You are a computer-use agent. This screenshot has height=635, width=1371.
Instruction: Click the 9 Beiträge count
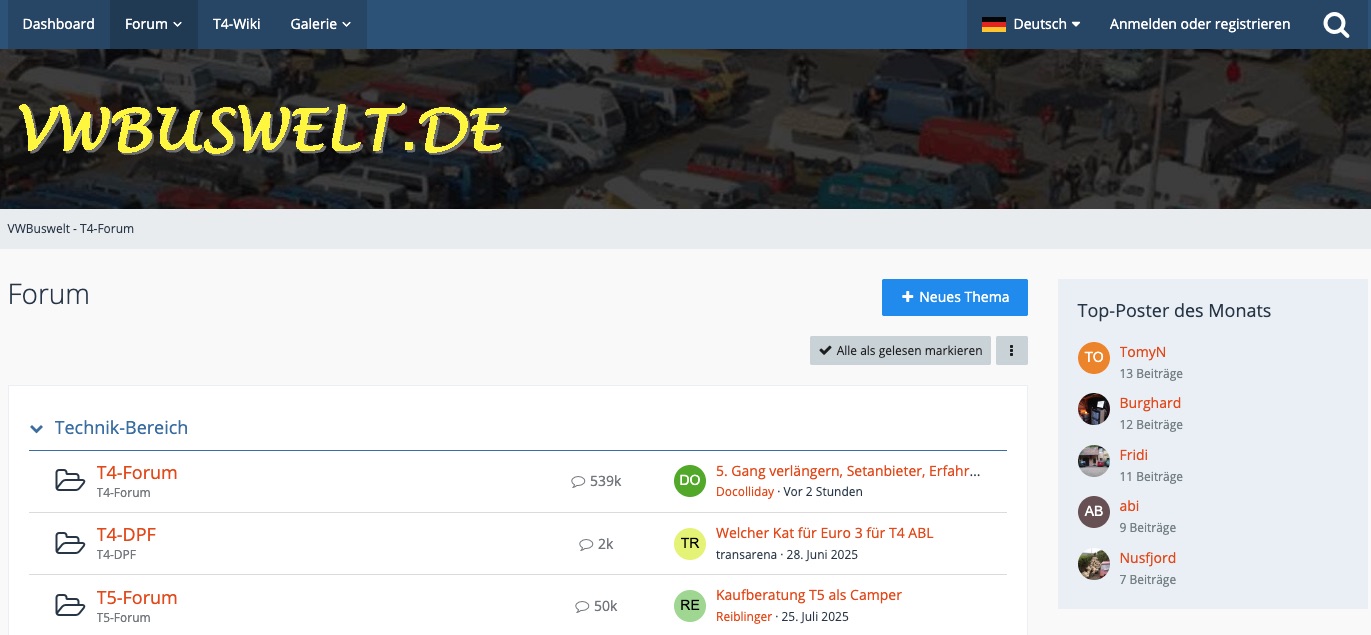coord(1148,528)
